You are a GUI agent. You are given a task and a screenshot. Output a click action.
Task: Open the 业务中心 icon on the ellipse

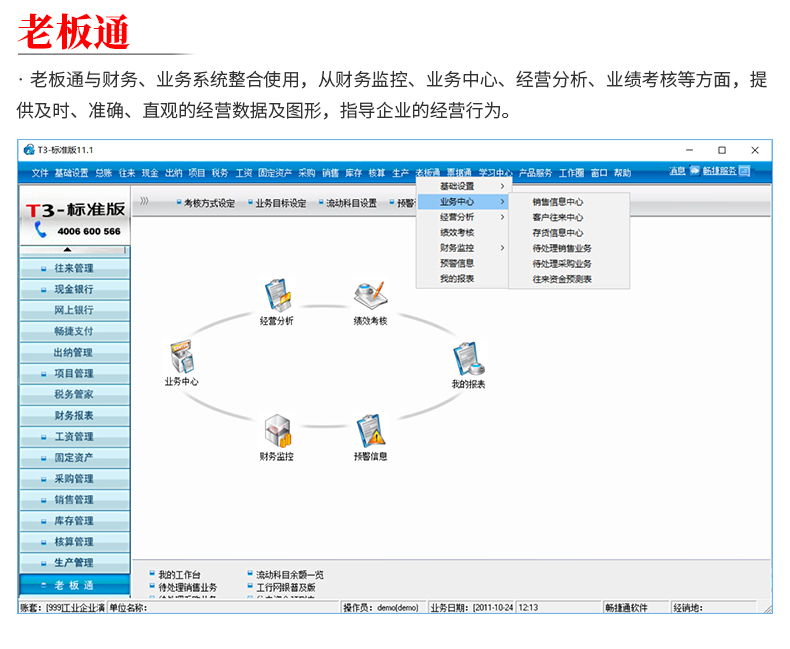(x=181, y=357)
